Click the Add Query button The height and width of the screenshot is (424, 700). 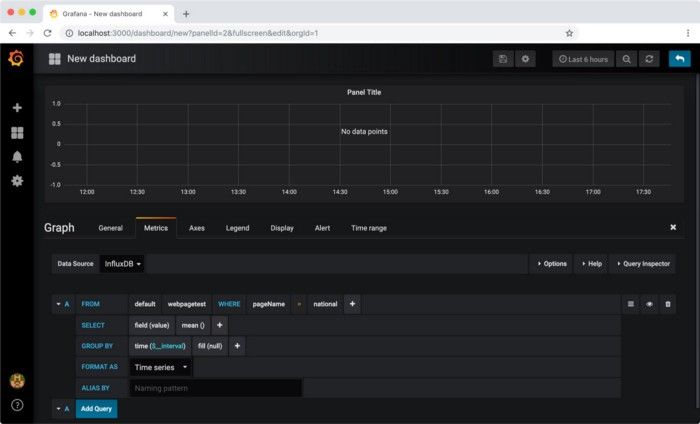click(x=96, y=409)
